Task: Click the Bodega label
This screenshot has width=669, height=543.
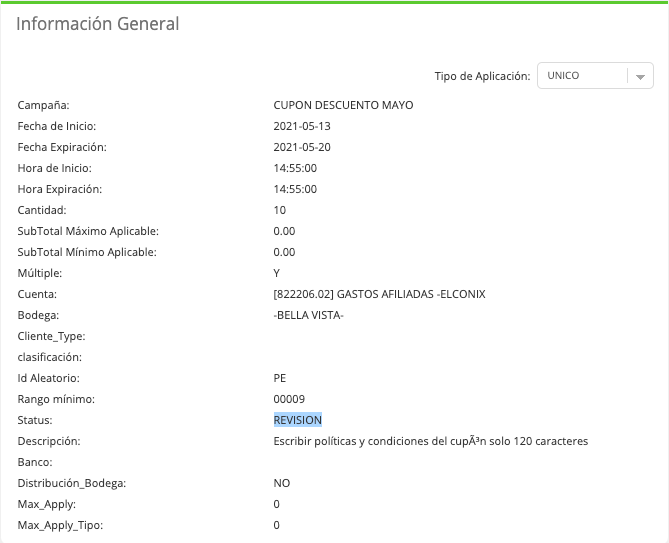Action: [38, 315]
